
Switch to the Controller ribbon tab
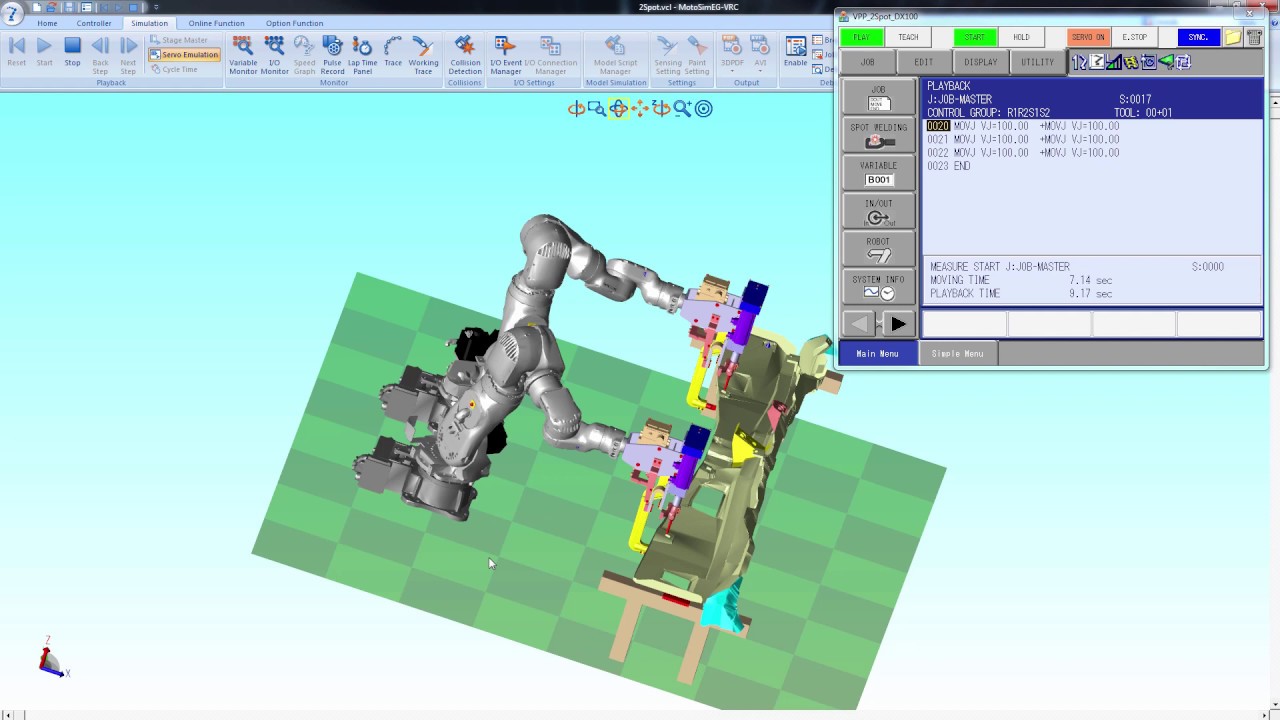click(94, 23)
